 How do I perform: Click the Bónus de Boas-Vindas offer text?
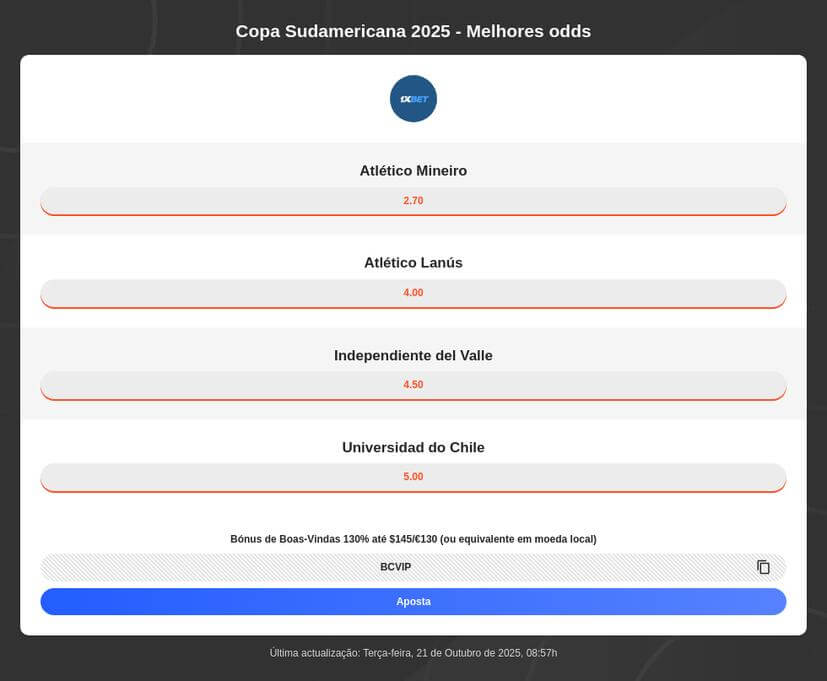coord(413,539)
